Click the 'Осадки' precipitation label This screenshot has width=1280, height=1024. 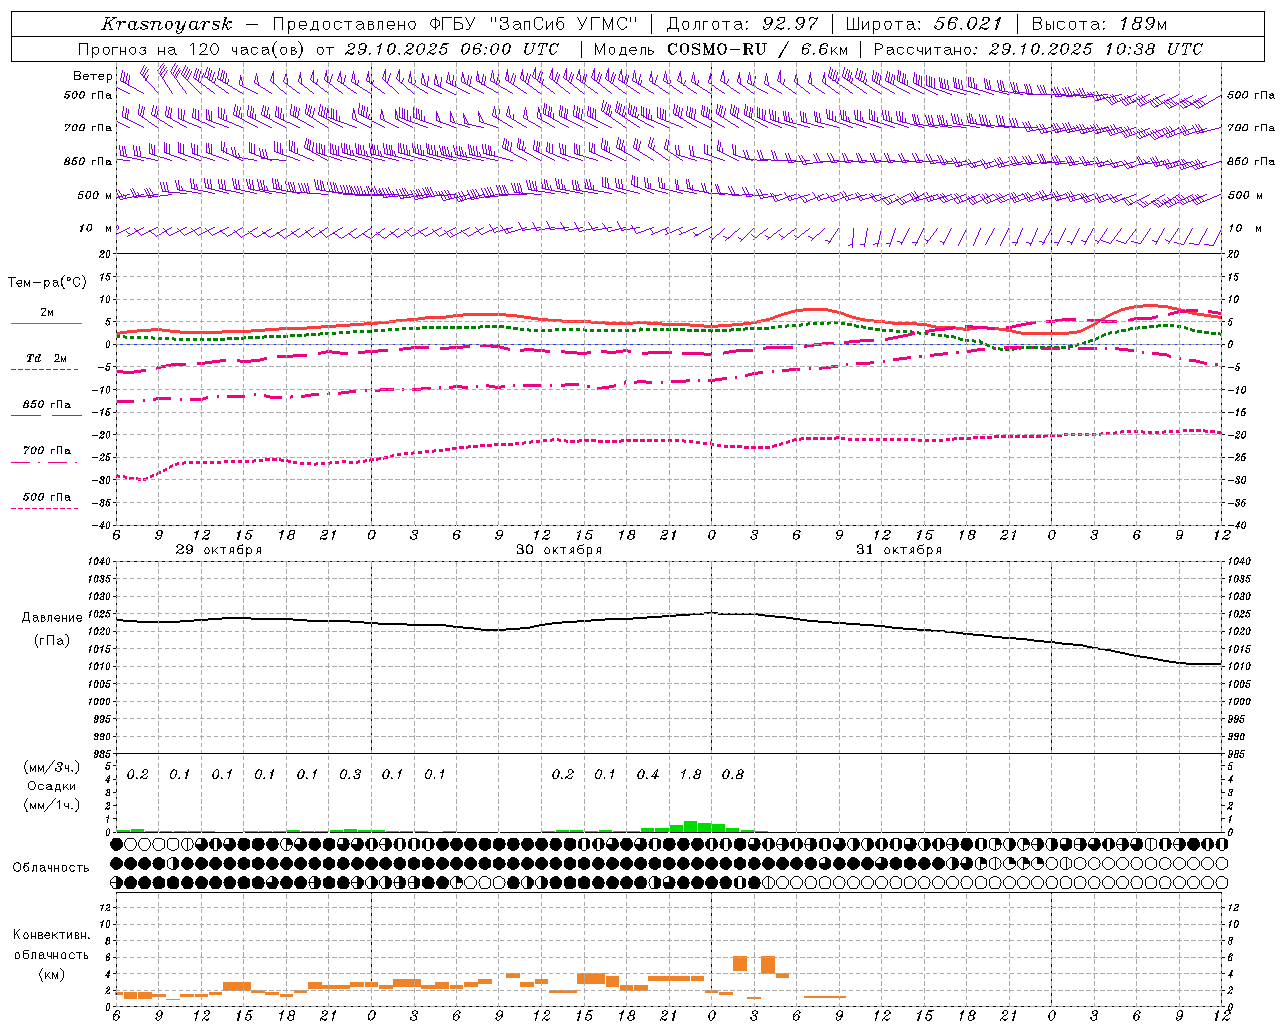pyautogui.click(x=51, y=786)
